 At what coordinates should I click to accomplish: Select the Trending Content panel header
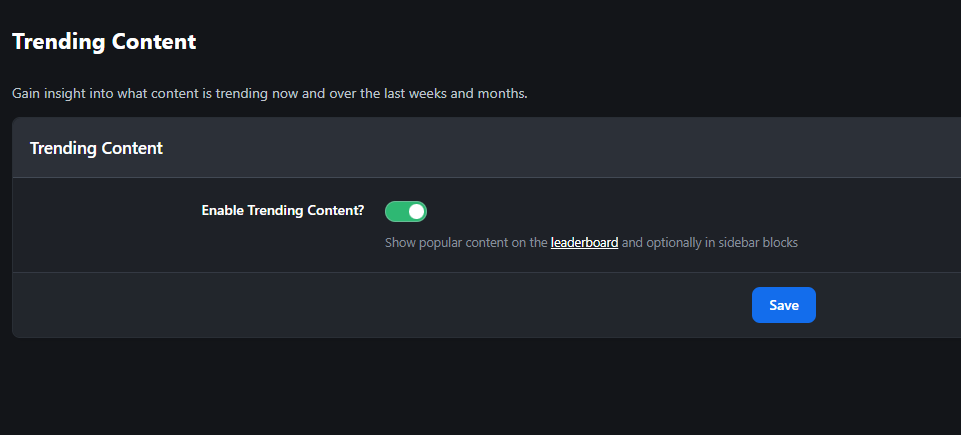pyautogui.click(x=96, y=148)
